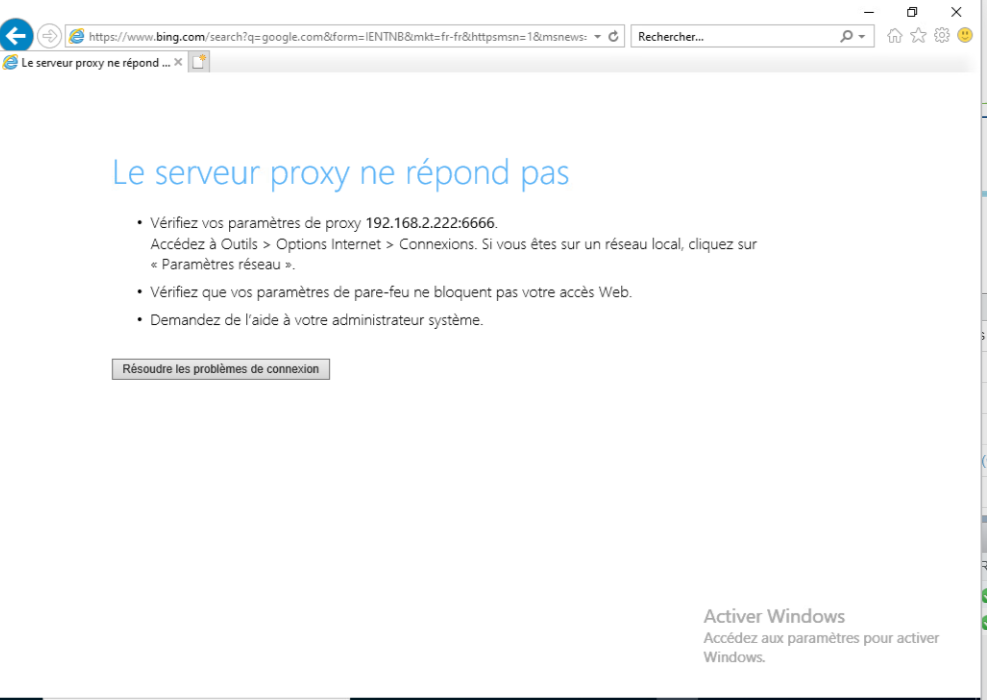Image resolution: width=987 pixels, height=700 pixels.
Task: Click 'Résoudre les problèmes de connexion' button
Action: [x=220, y=369]
